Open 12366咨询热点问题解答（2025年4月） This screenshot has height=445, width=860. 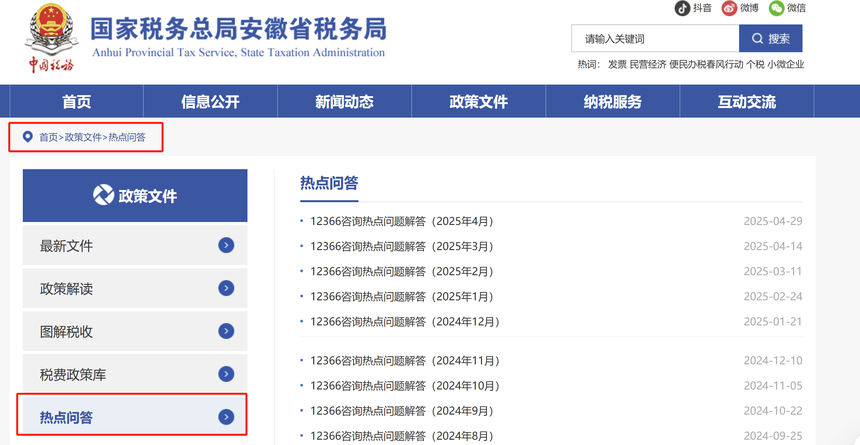click(402, 221)
